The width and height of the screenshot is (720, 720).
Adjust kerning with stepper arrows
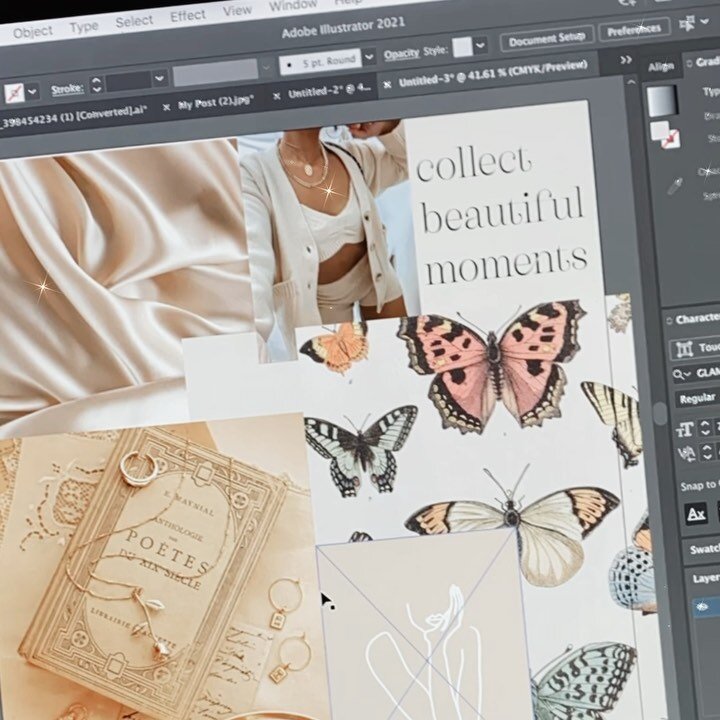706,452
